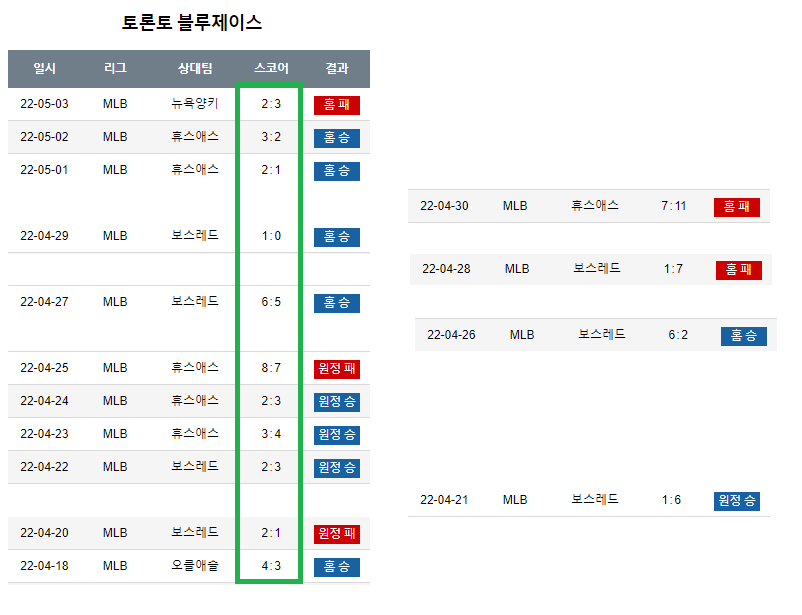
Task: Open the 뉴욕양키 opponent team link
Action: (x=195, y=104)
